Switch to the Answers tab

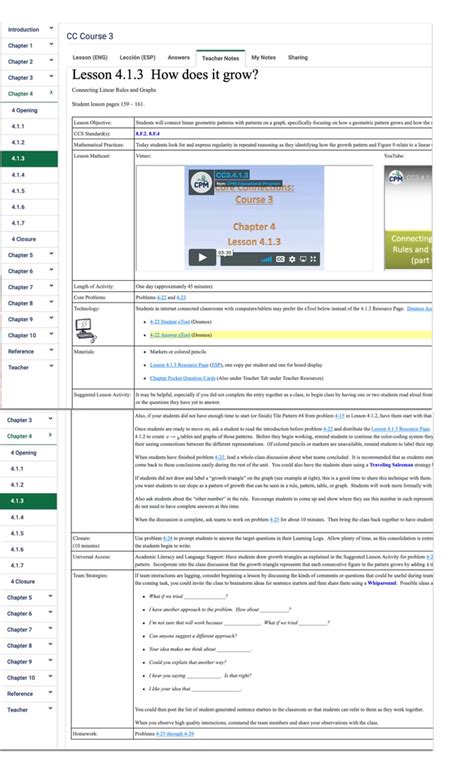coord(179,58)
